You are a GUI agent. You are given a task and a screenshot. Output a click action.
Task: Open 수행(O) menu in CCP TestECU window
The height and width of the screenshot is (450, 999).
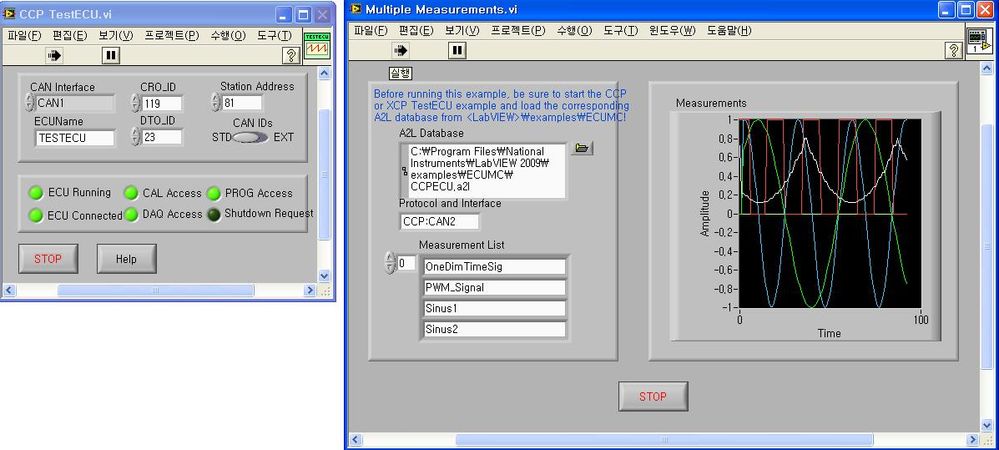228,36
